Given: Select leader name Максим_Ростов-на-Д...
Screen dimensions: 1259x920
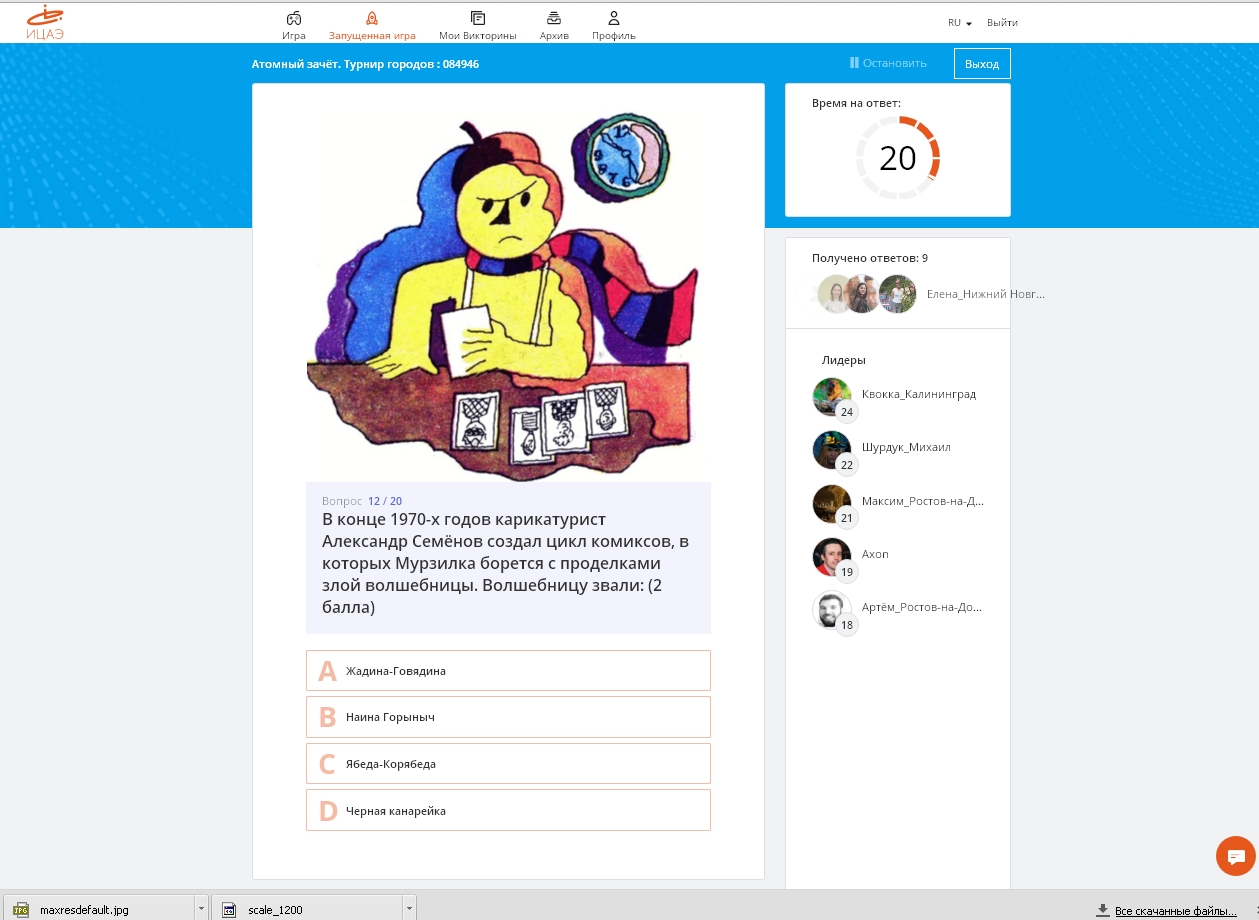Looking at the screenshot, I should pos(923,501).
